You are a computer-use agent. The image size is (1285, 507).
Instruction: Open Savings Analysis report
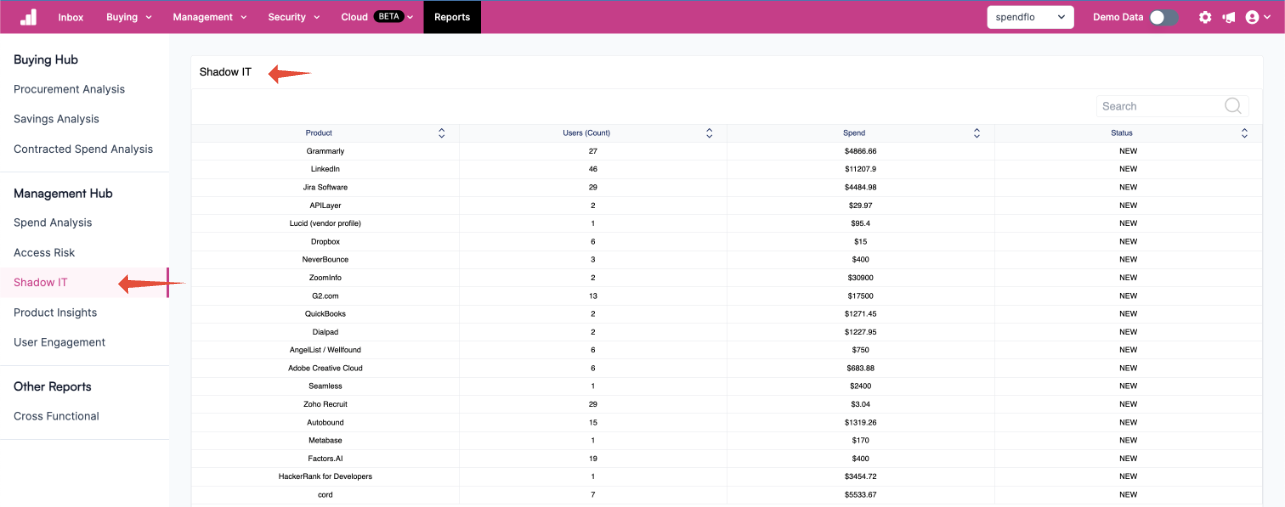[x=56, y=119]
